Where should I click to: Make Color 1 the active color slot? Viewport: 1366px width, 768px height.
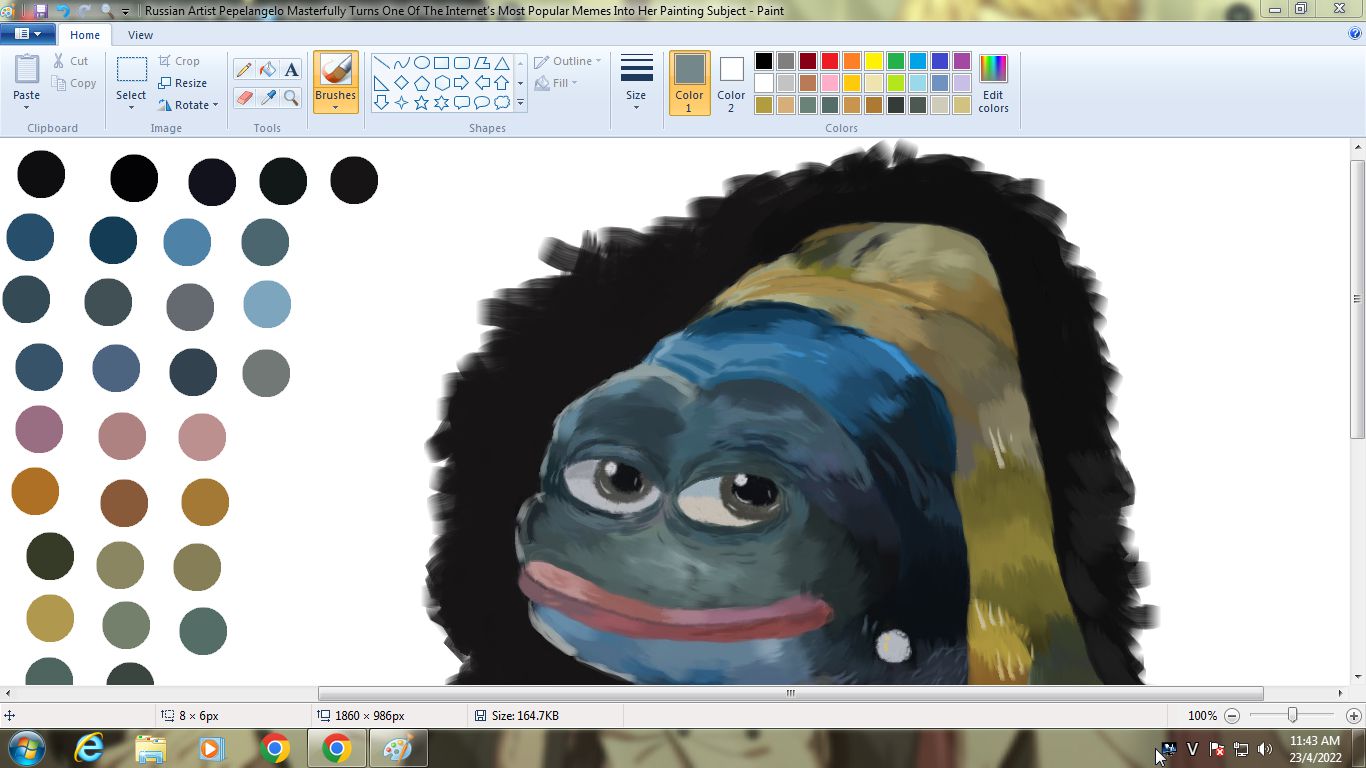pos(689,82)
